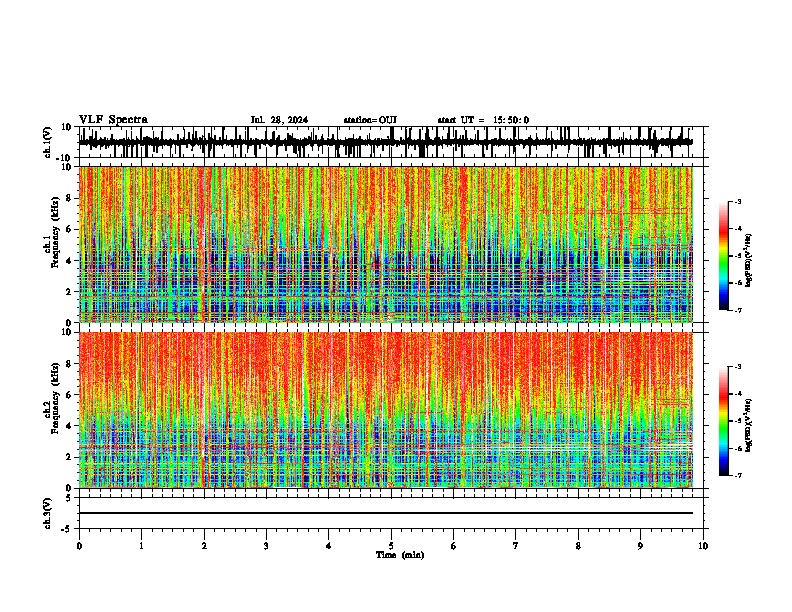Screen dimensions: 792x612
Task: Click time-axis tick label '1'
Action: [141, 546]
